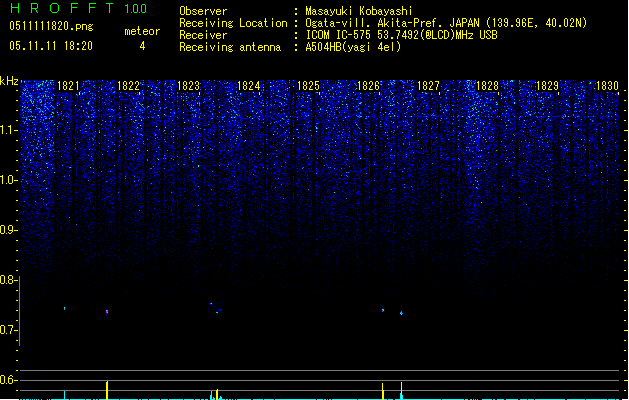Image resolution: width=629 pixels, height=400 pixels.
Task: Select the ICOM IC-575 53.7492 MHz receiver text
Action: 401,35
